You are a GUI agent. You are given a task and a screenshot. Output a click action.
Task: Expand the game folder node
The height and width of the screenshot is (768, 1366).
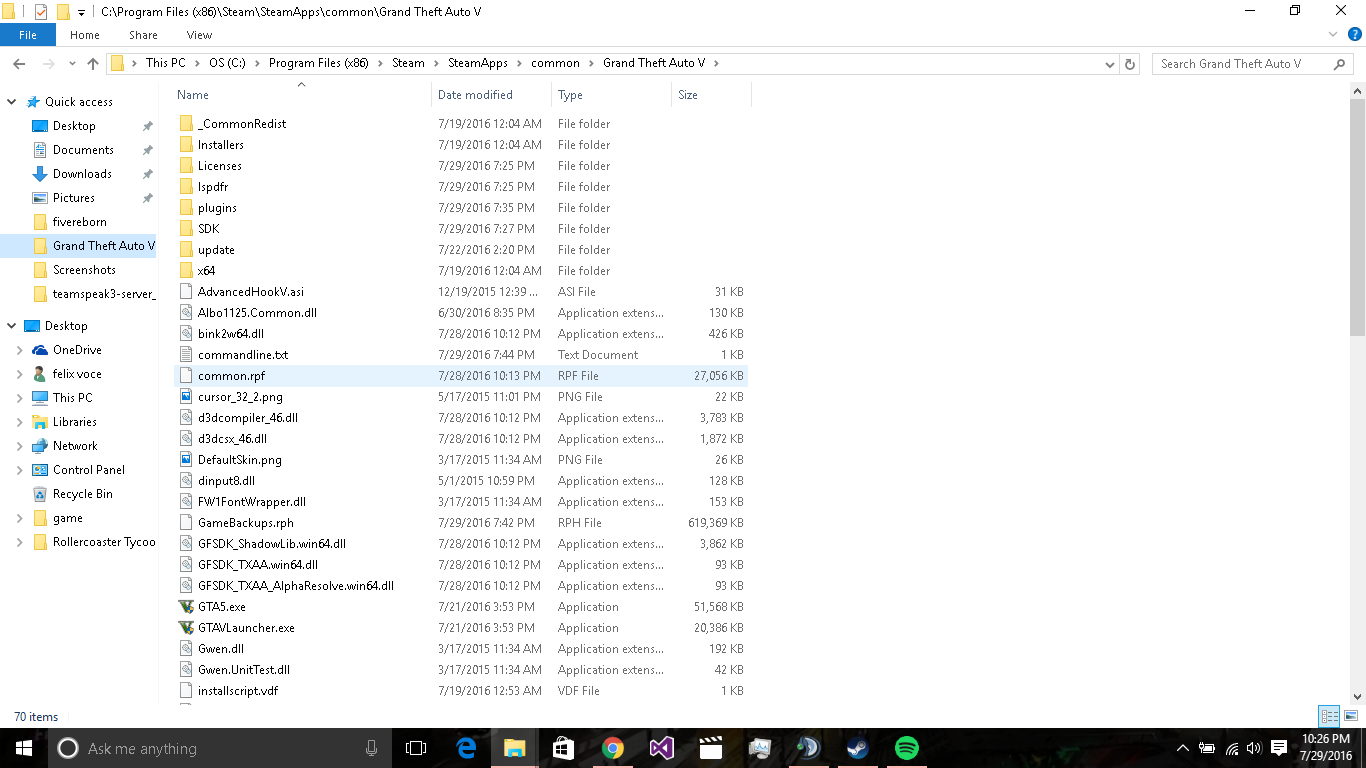point(19,518)
